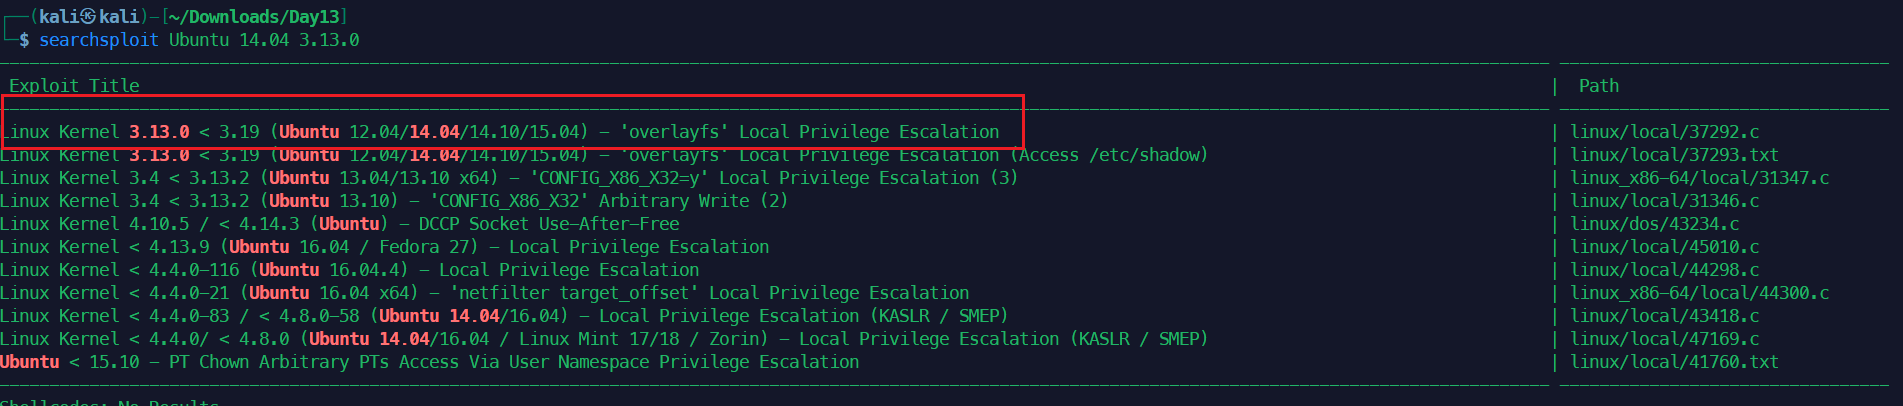
Task: Click the highlighted overlayfs Local Privilege Escalation entry
Action: (500, 132)
